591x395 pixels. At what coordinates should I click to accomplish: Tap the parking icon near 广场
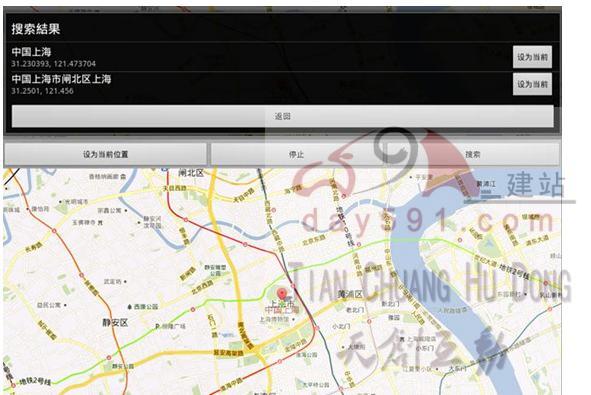pyautogui.click(x=158, y=326)
